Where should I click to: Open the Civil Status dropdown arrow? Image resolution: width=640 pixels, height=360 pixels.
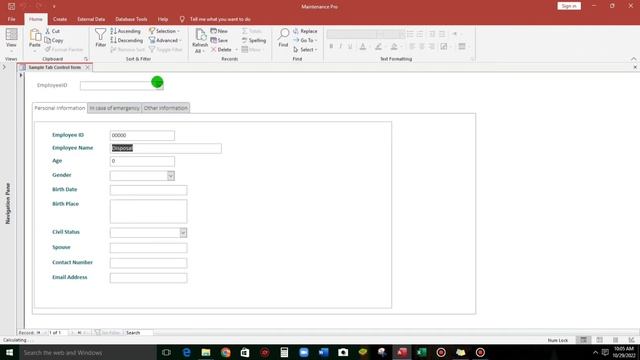point(183,233)
